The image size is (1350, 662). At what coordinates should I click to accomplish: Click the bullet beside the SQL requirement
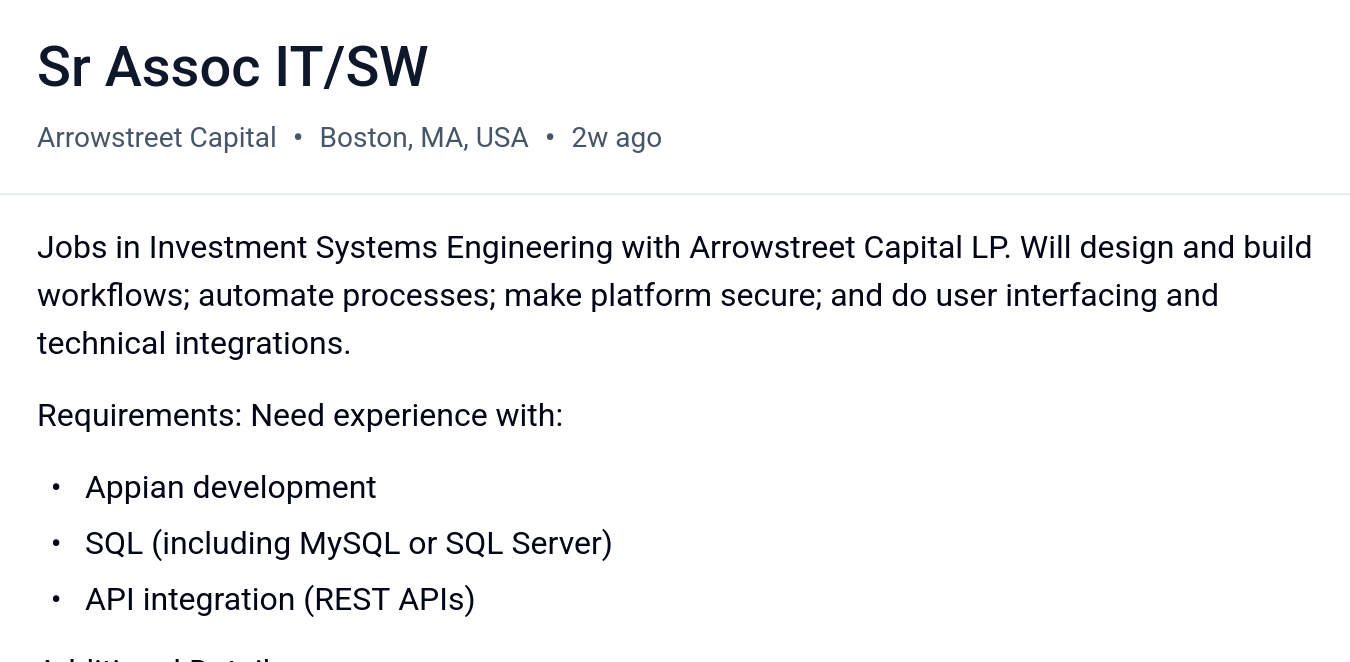pos(57,544)
